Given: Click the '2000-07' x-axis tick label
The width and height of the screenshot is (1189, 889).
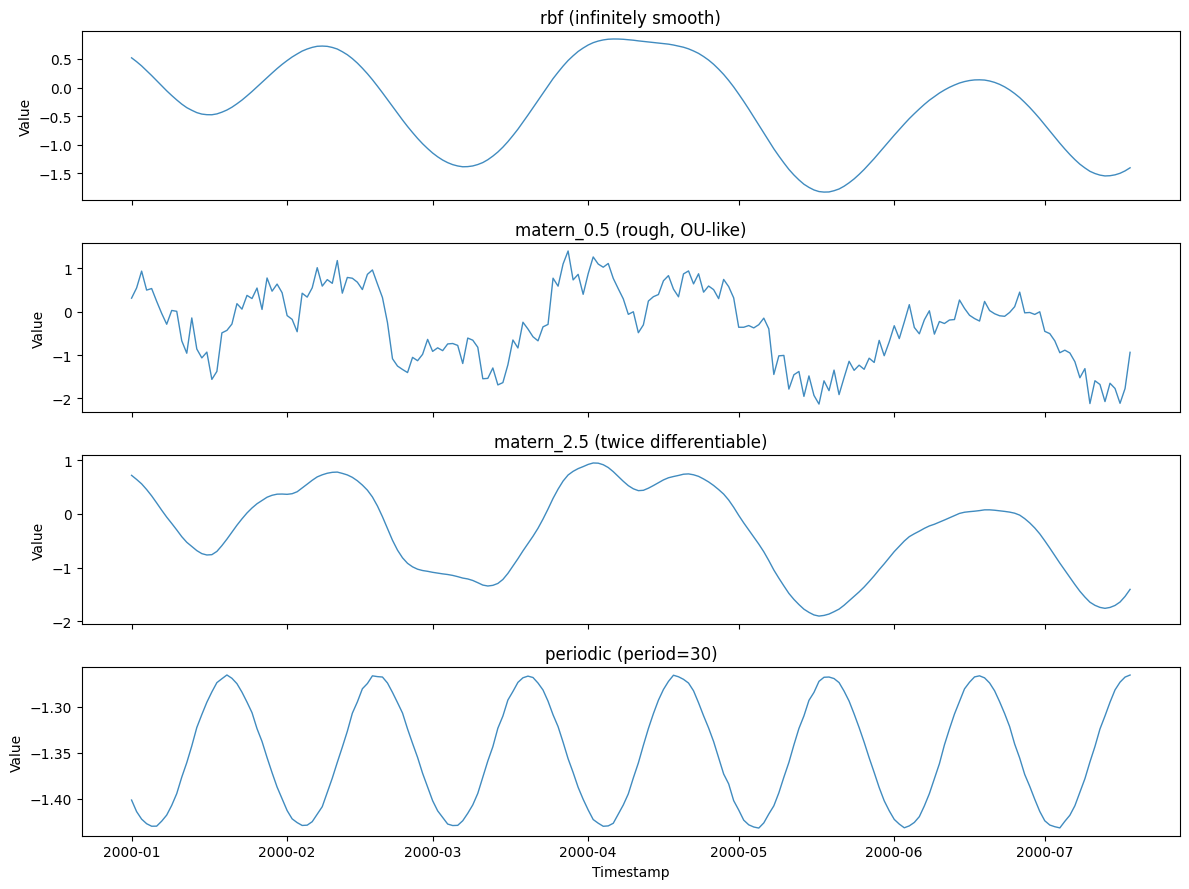Looking at the screenshot, I should (x=1046, y=852).
